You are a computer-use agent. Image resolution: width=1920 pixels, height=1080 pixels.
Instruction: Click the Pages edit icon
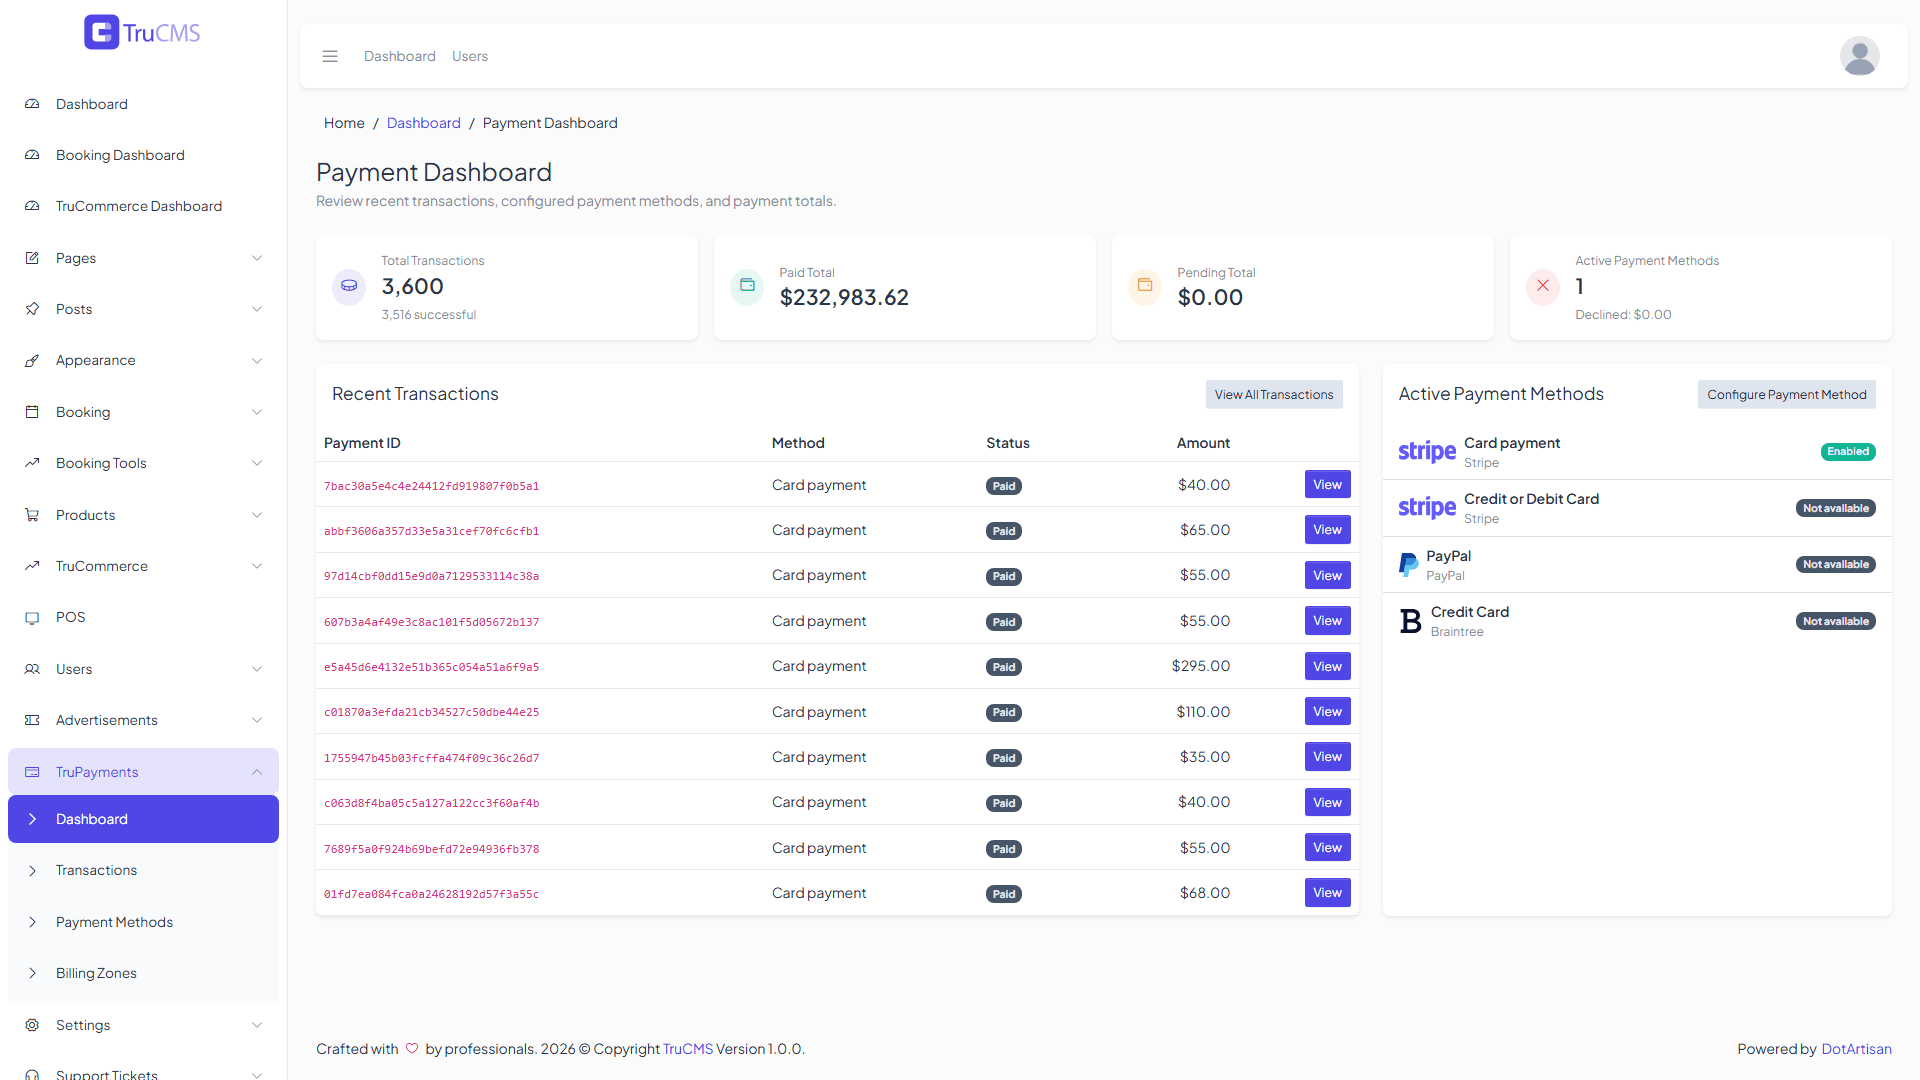(x=32, y=258)
